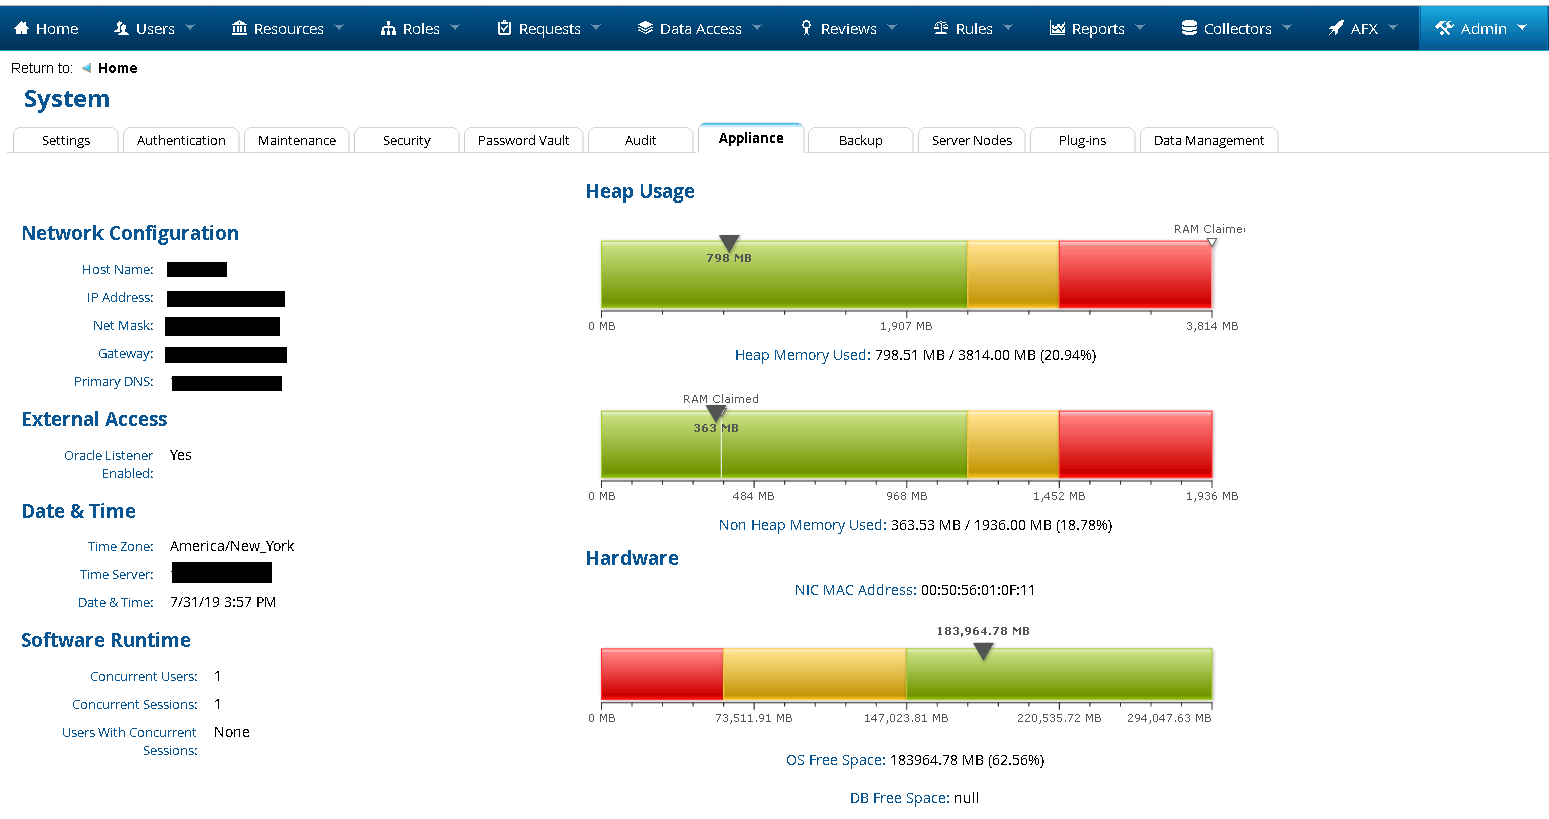
Task: Switch to the Password Vault tab
Action: click(x=523, y=140)
